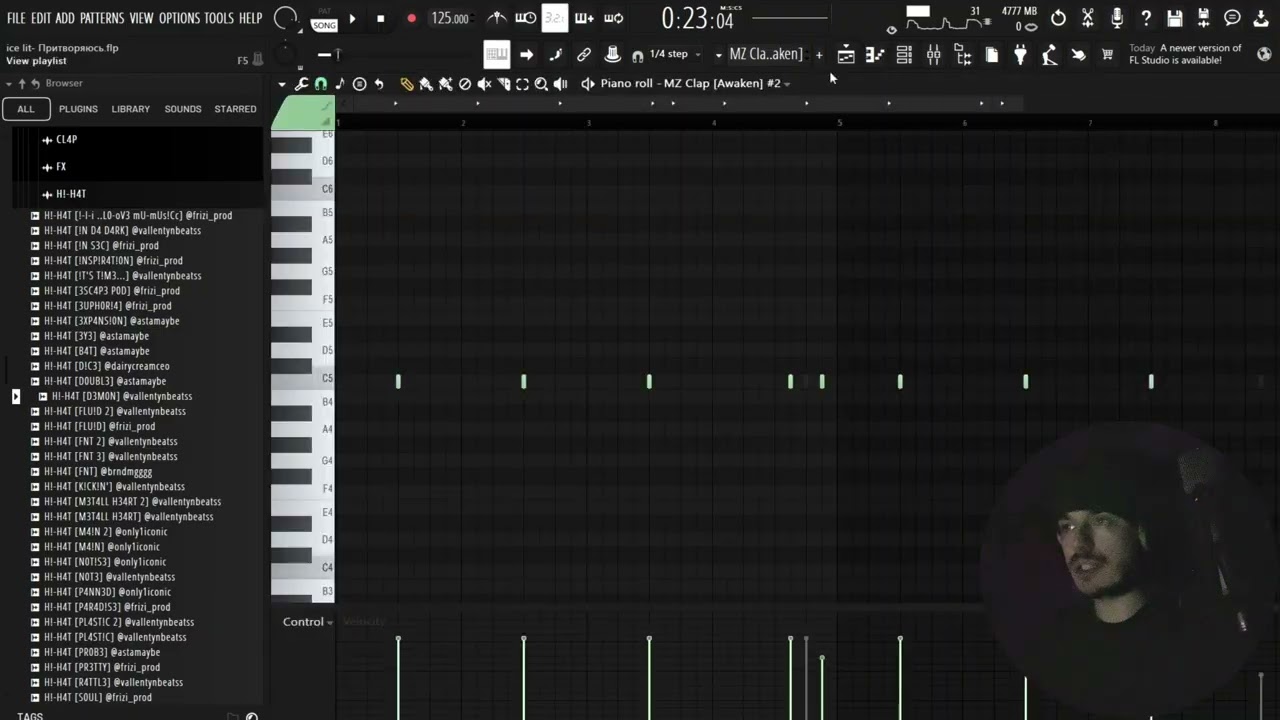Click the save project floppy icon
1280x720 pixels.
click(x=1175, y=18)
